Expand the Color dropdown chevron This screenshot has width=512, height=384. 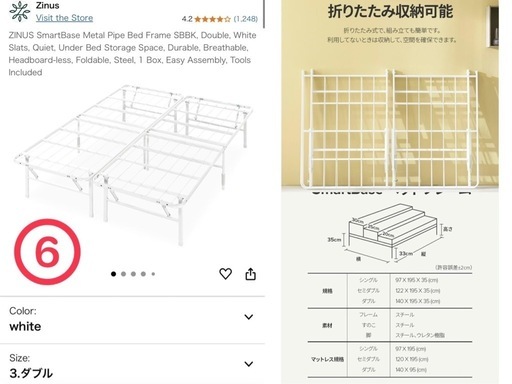pos(249,317)
